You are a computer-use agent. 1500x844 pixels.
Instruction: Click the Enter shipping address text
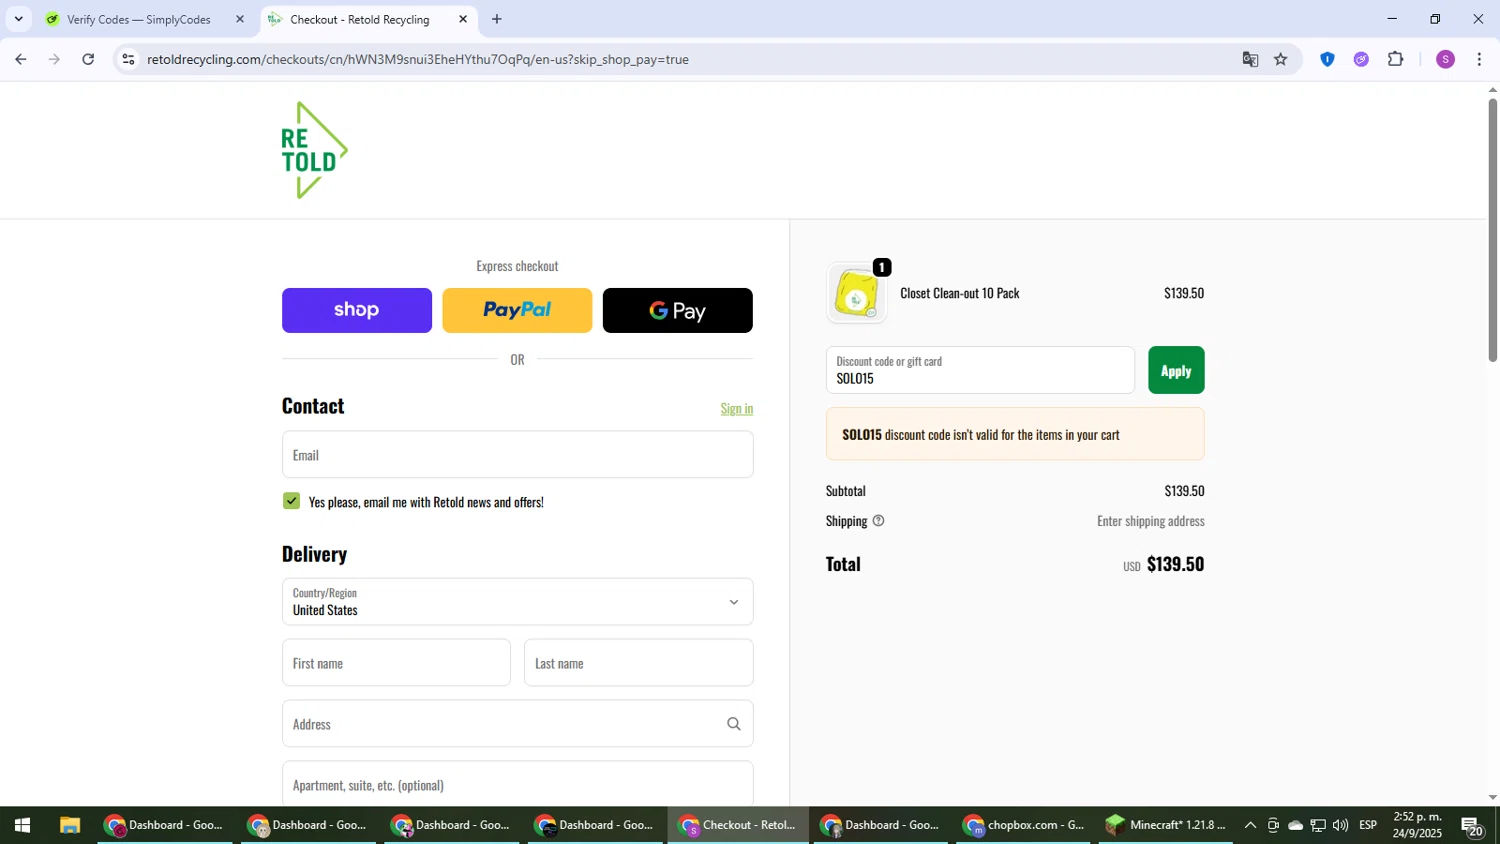click(x=1151, y=521)
